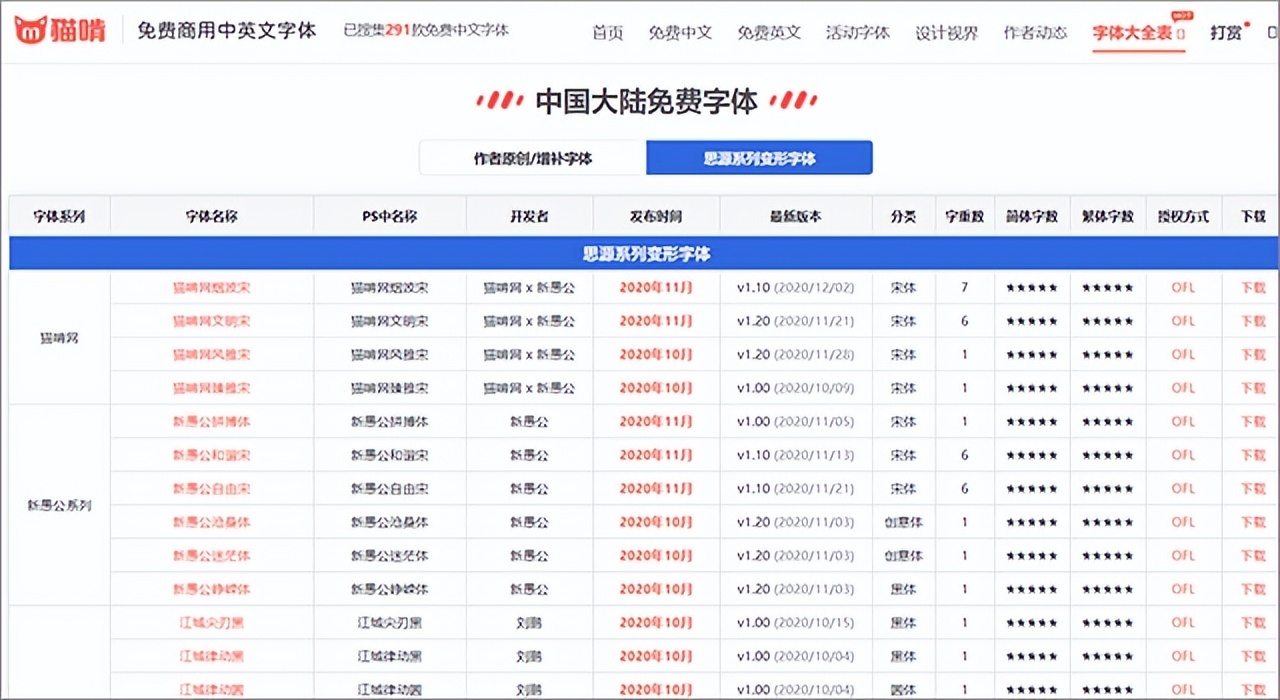Click version v1.10 (2020/11/13) cell
Viewport: 1280px width, 700px height.
click(x=795, y=455)
